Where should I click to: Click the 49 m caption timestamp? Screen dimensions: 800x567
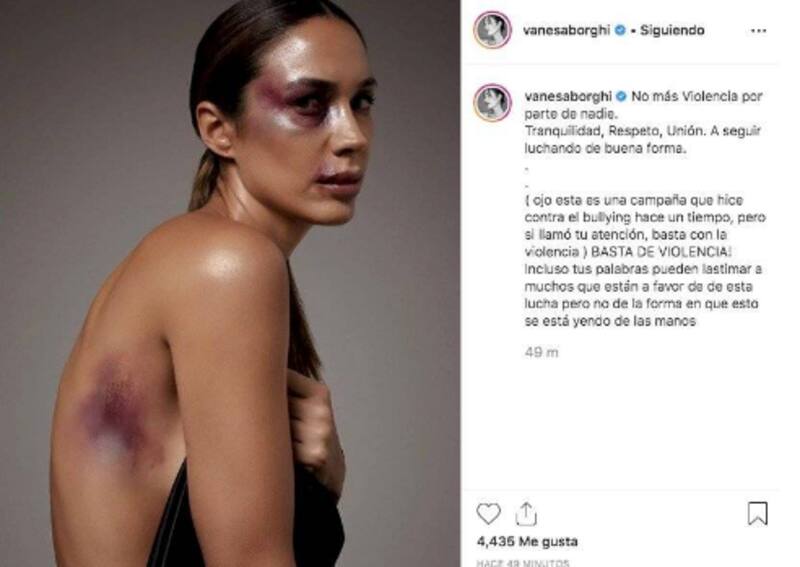[x=541, y=352]
